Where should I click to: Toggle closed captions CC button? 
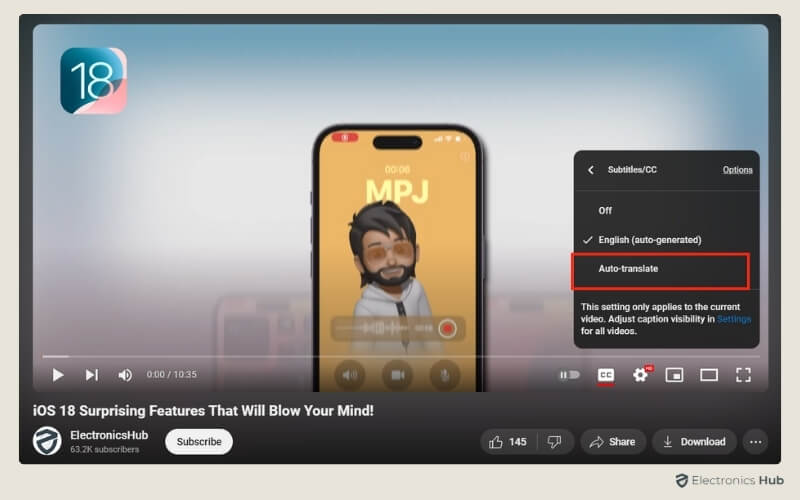tap(606, 376)
